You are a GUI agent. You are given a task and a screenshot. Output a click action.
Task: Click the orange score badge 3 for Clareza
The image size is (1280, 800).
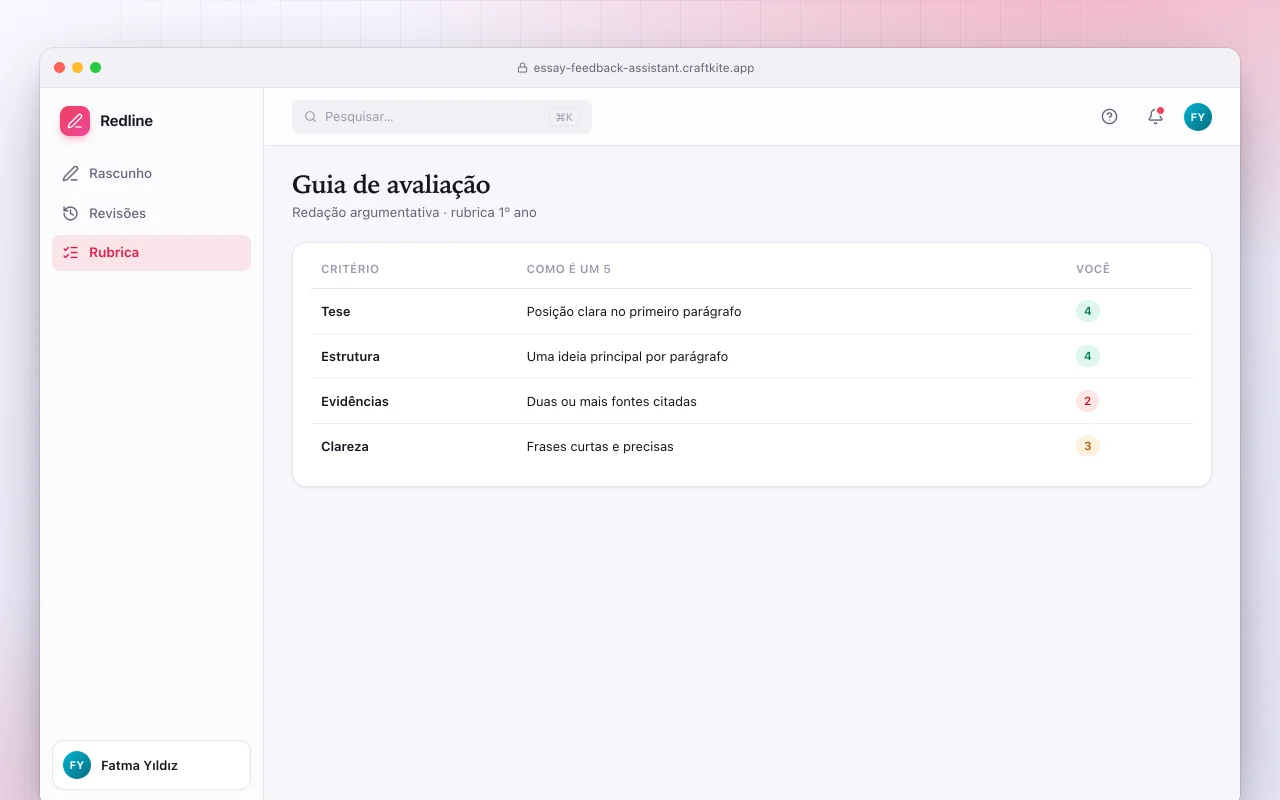(x=1088, y=446)
